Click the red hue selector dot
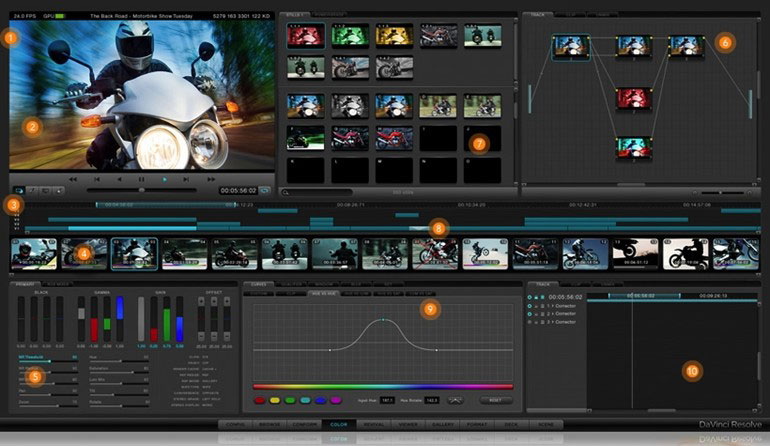 coord(258,400)
